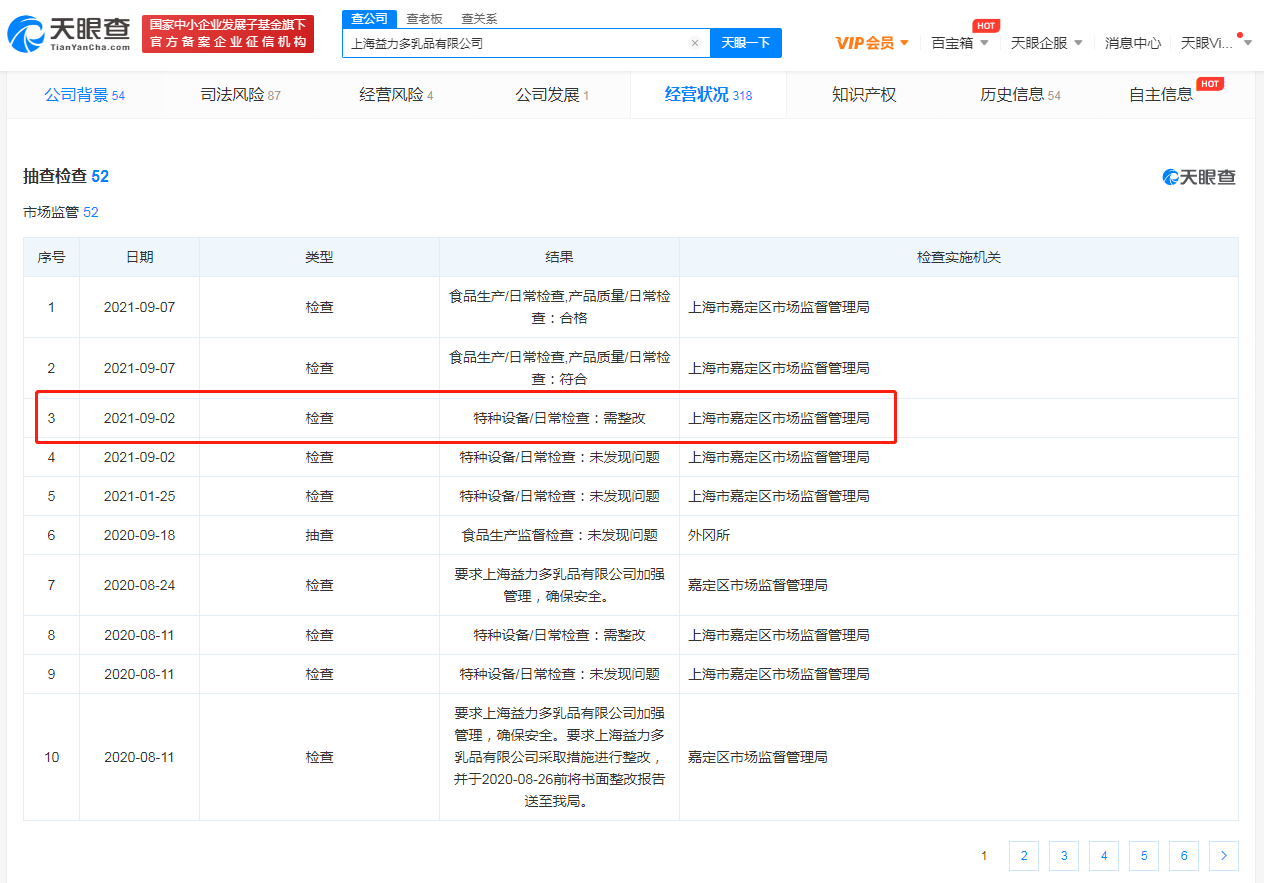Screen dimensions: 1264x883
Task: Click row 7 result about 加强管理，确保安全
Action: click(560, 585)
